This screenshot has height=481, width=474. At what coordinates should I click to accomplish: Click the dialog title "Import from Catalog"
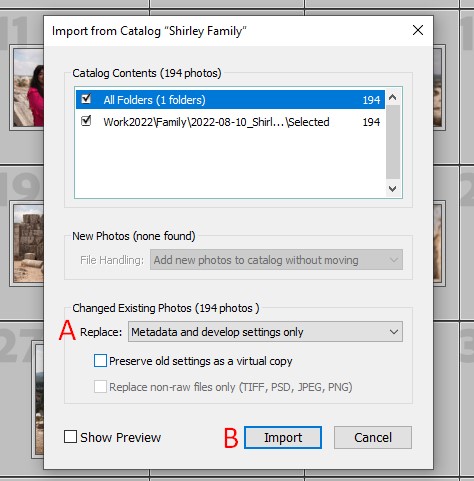click(x=149, y=31)
